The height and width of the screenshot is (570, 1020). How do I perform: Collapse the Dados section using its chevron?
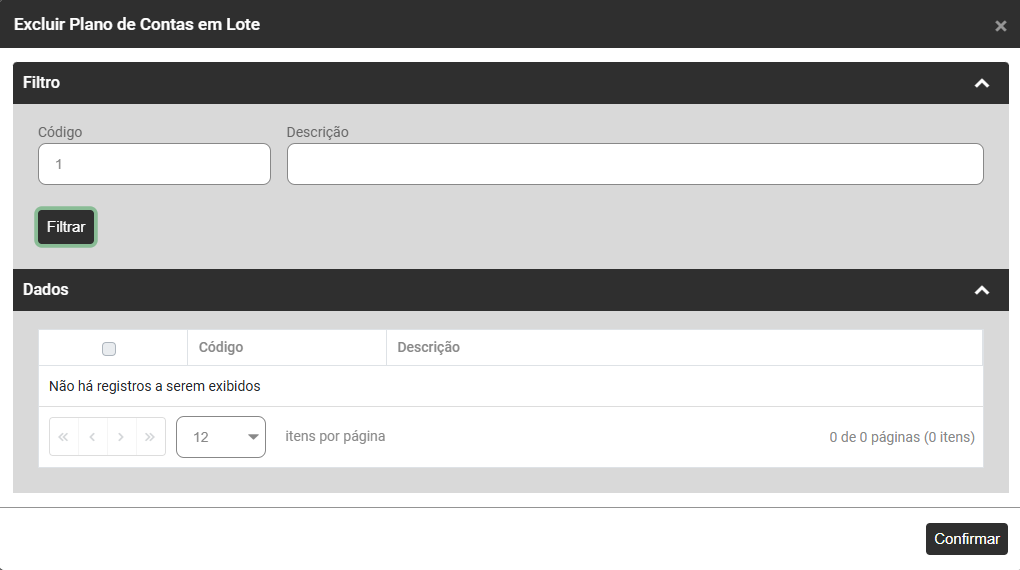[x=982, y=290]
